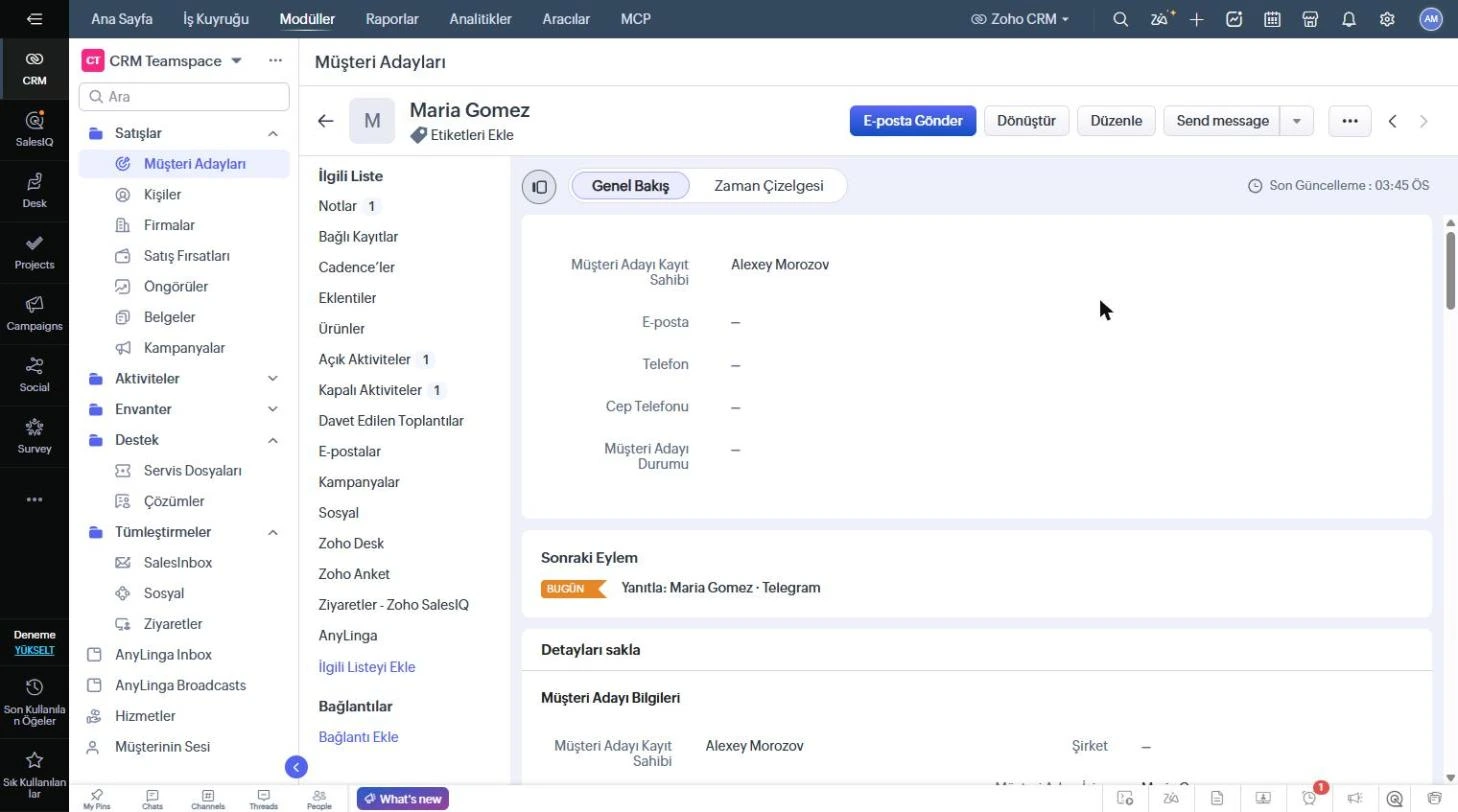This screenshot has height=812, width=1458.
Task: Open Kişiler in the sidebar
Action: [162, 195]
